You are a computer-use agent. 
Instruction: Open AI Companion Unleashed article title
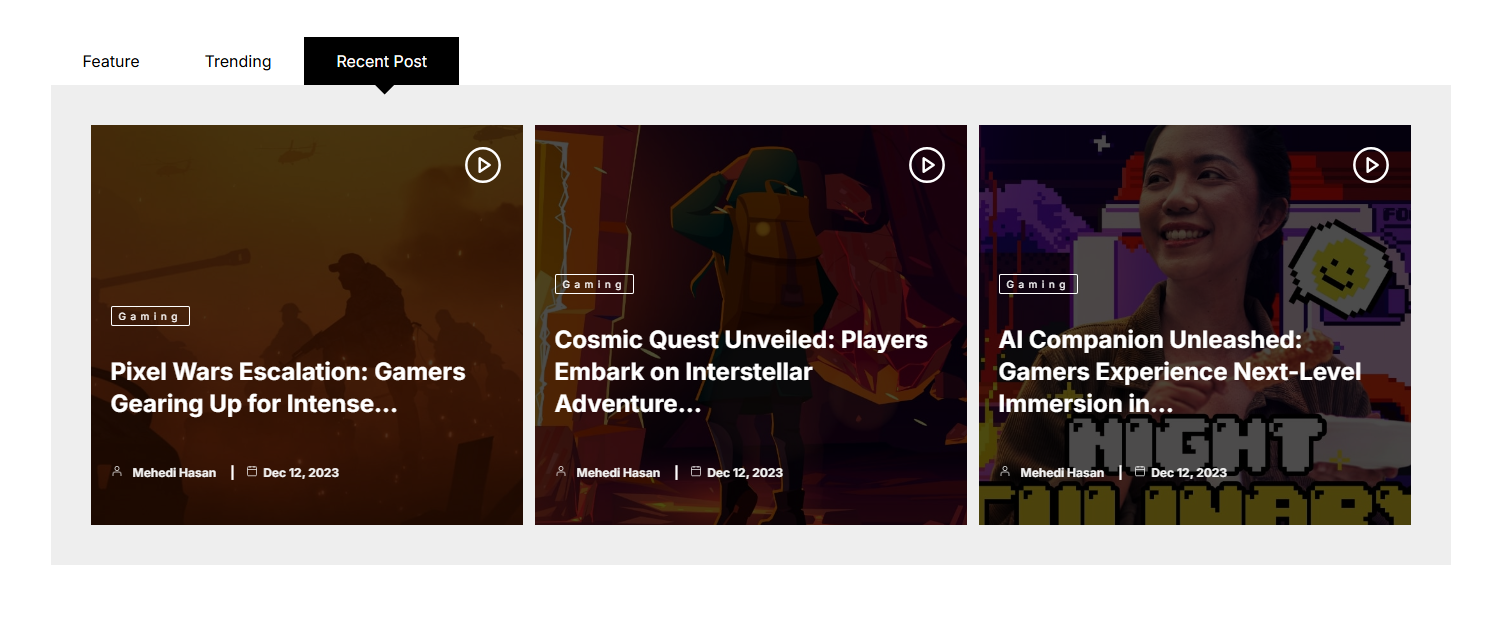1179,371
